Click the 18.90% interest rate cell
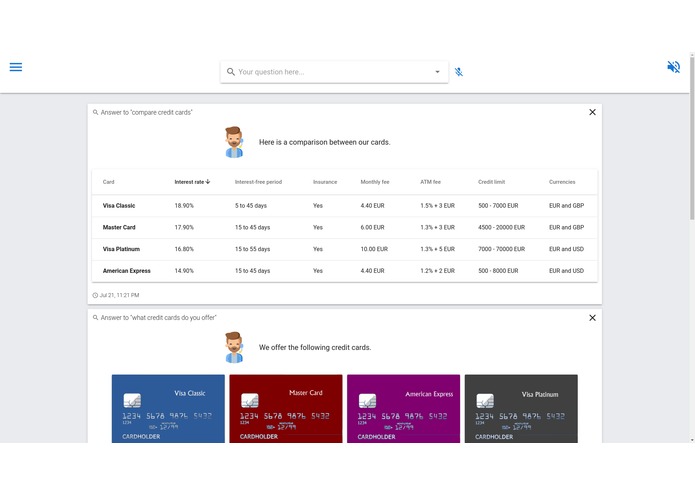Screen dimensions: 695x494 (x=184, y=206)
